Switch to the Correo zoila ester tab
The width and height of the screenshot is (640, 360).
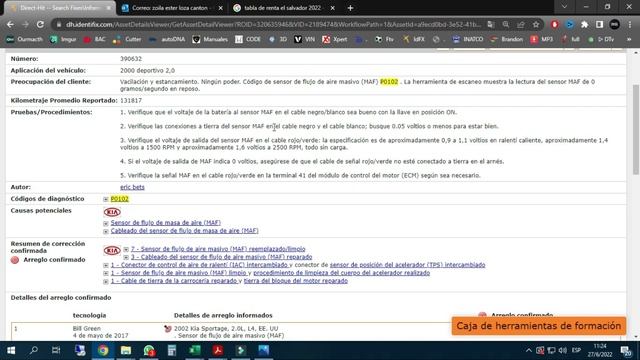pyautogui.click(x=171, y=8)
